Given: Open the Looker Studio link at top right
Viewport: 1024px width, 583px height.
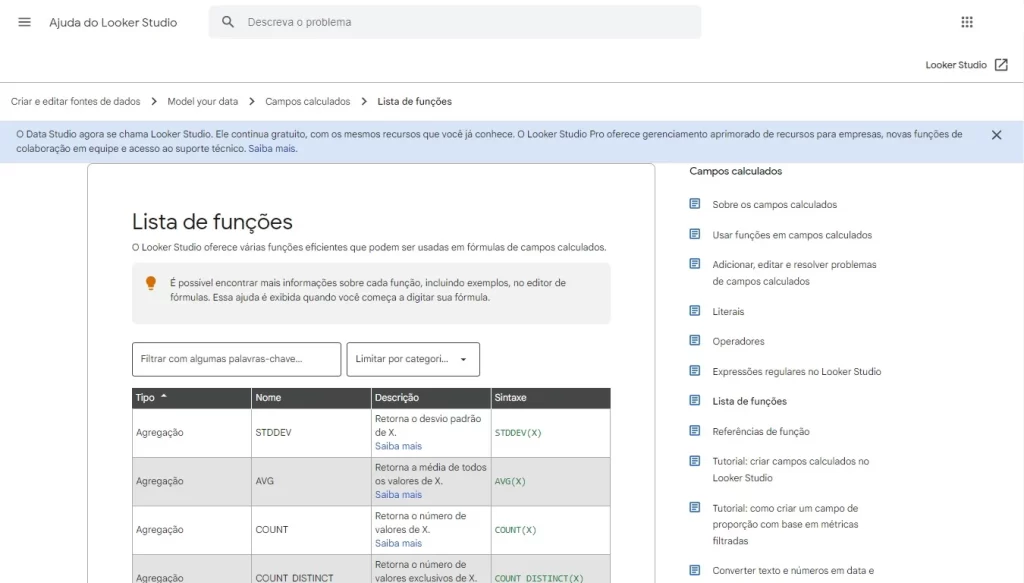Looking at the screenshot, I should pos(956,65).
